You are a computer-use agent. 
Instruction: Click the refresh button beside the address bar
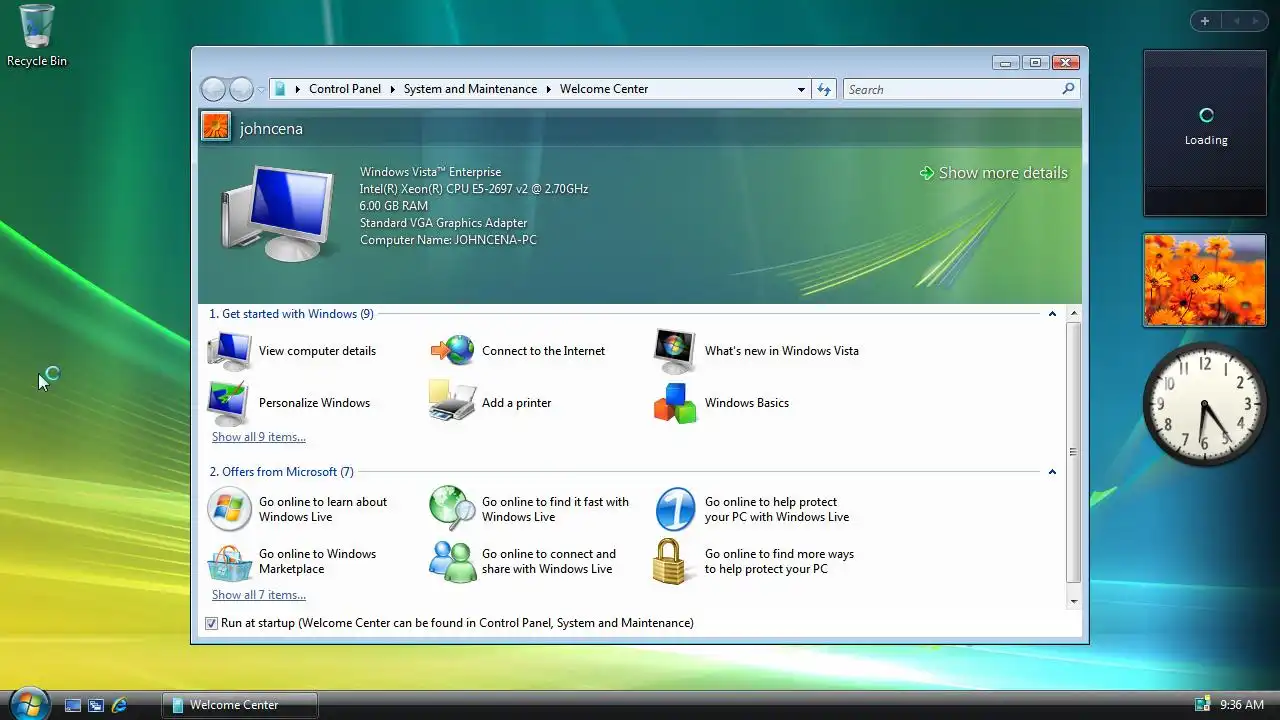click(x=824, y=89)
